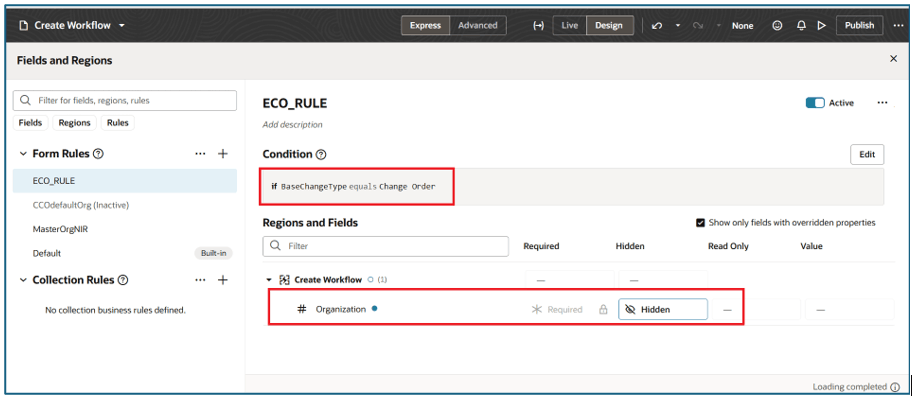Open the notifications bell icon
The width and height of the screenshot is (913, 396).
tap(801, 26)
